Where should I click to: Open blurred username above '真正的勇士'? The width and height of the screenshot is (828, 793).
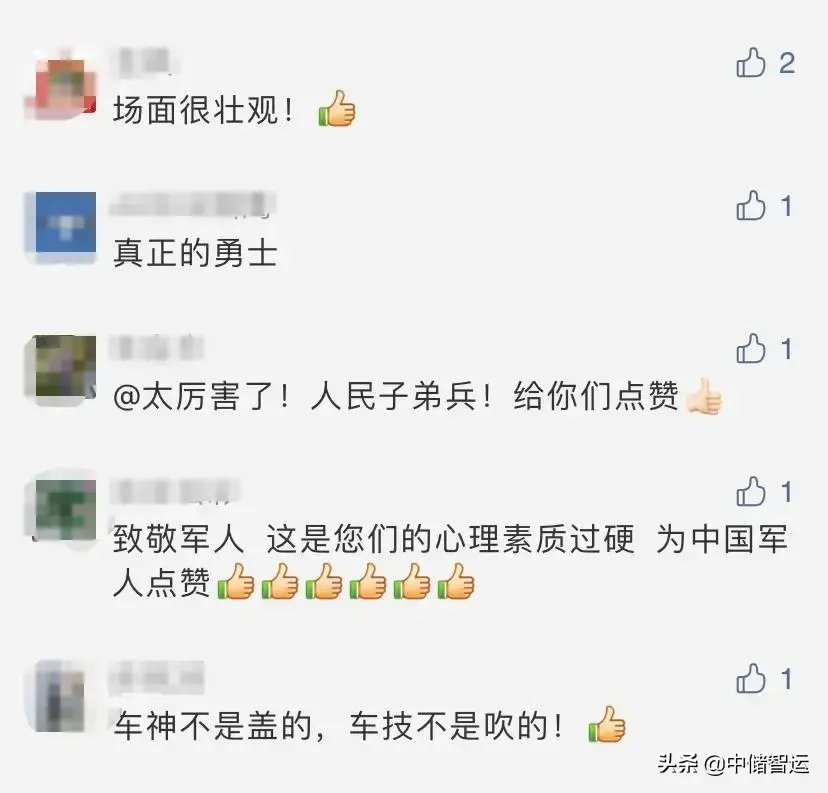click(193, 206)
